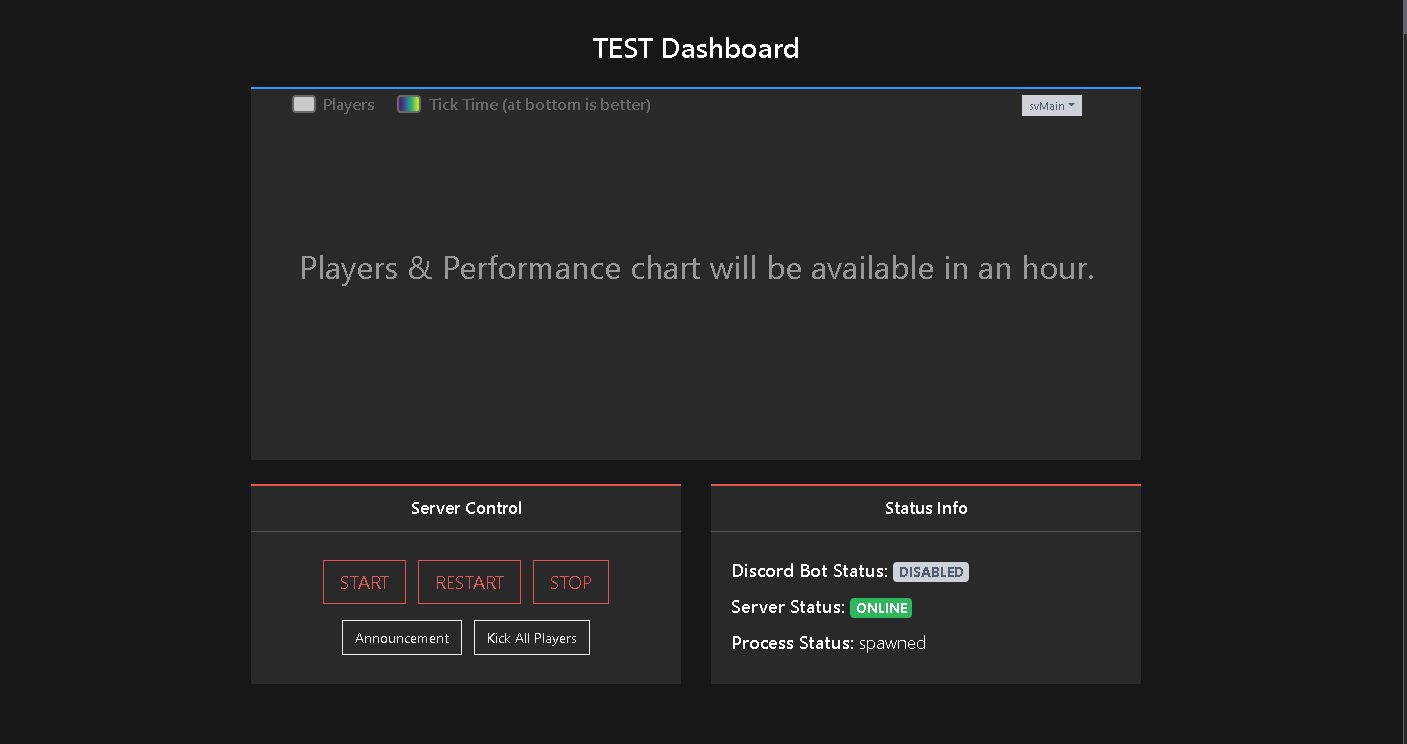Click the green ONLINE status badge

click(880, 608)
